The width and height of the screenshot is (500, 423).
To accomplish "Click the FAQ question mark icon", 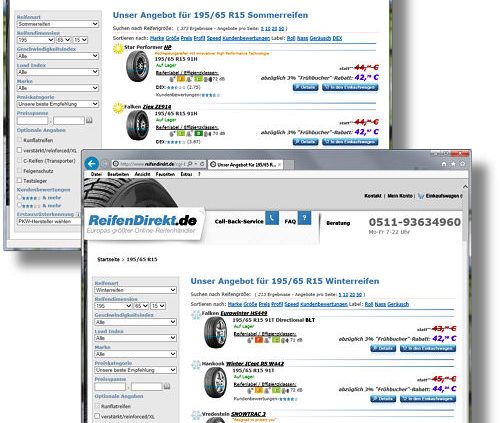I will [x=304, y=218].
